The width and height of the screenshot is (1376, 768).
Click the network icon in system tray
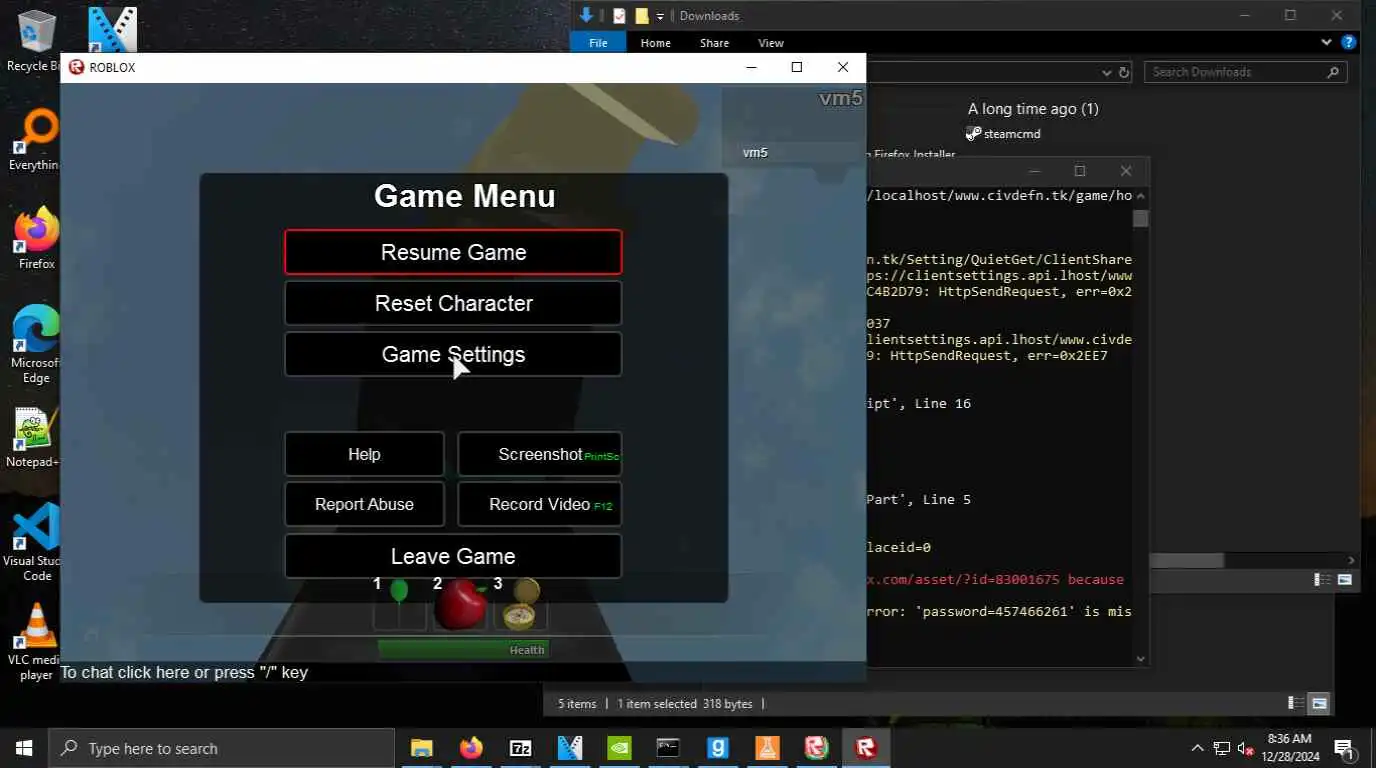1222,748
